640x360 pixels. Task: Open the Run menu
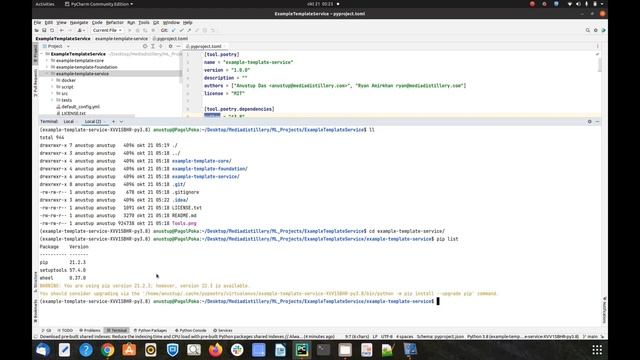(x=131, y=22)
